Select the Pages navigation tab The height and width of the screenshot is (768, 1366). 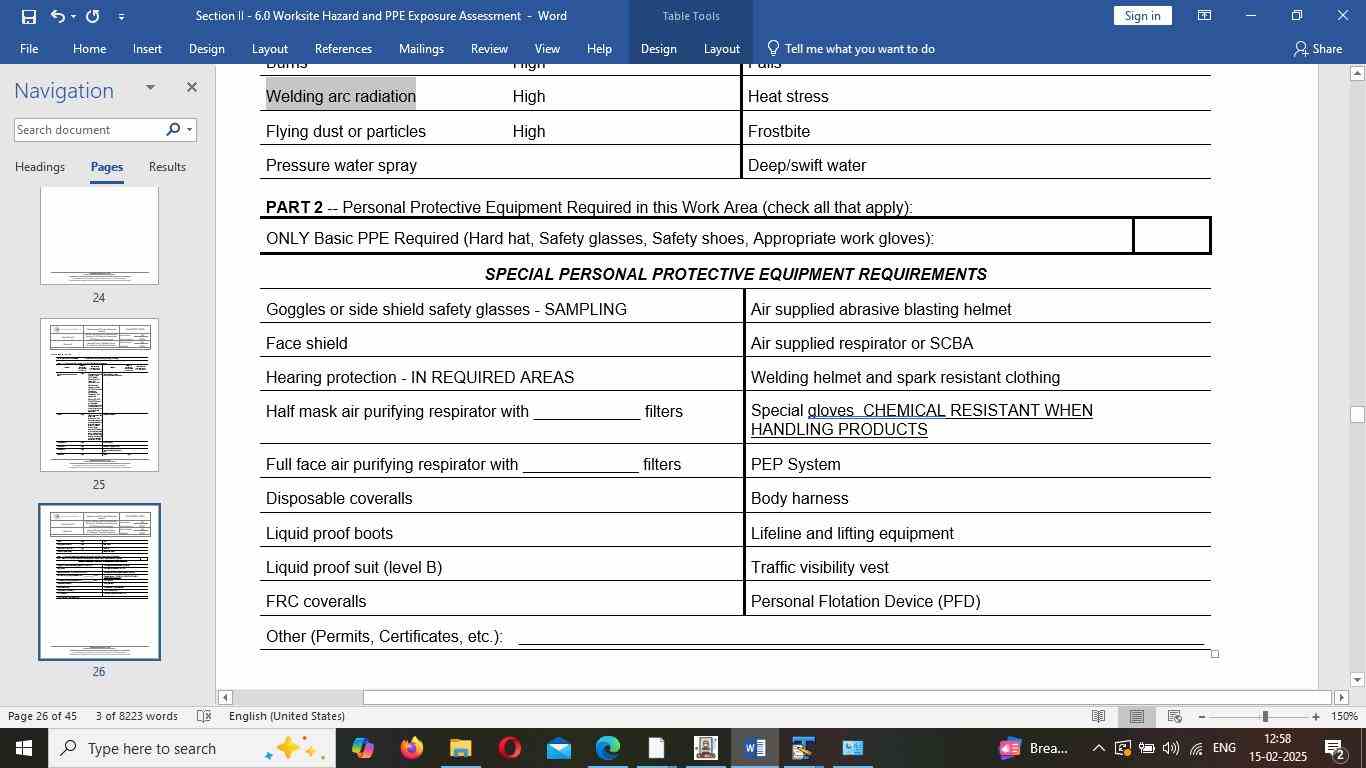(107, 167)
